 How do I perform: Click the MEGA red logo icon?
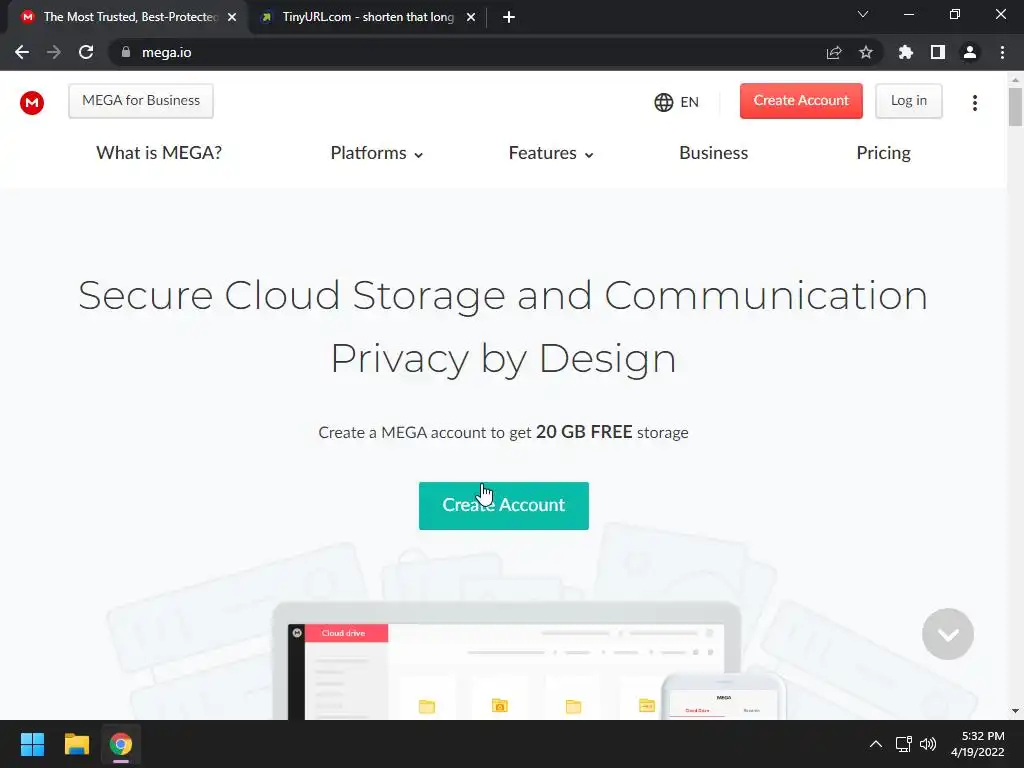31,103
